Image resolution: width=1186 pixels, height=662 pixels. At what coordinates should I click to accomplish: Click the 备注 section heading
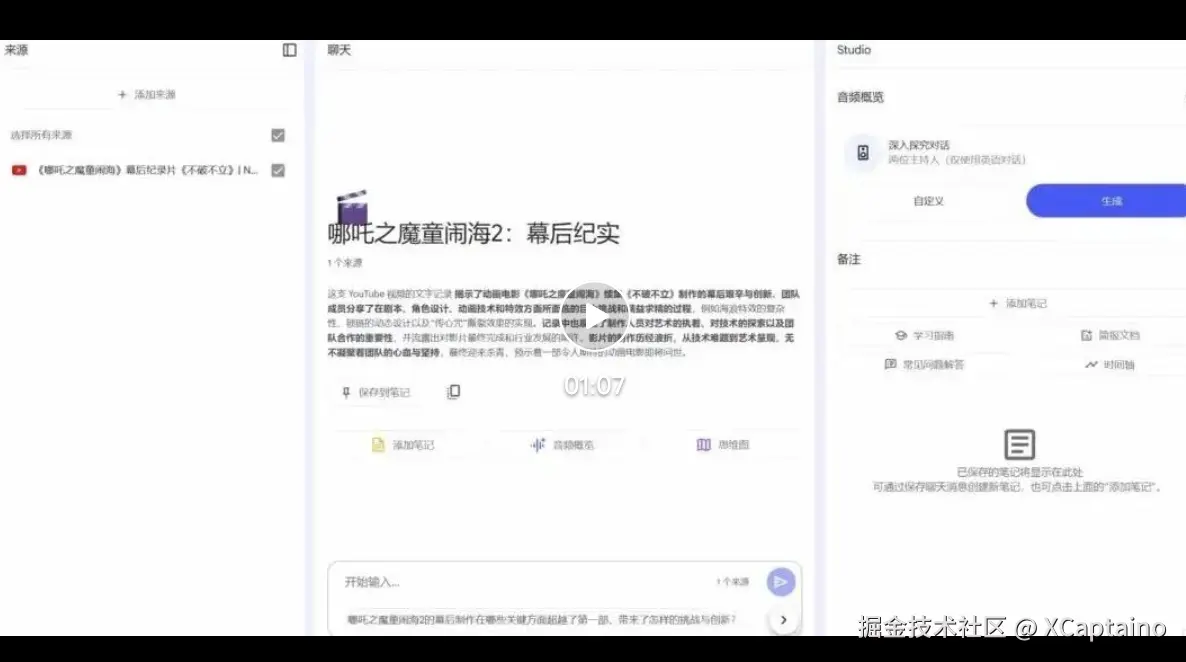[849, 260]
